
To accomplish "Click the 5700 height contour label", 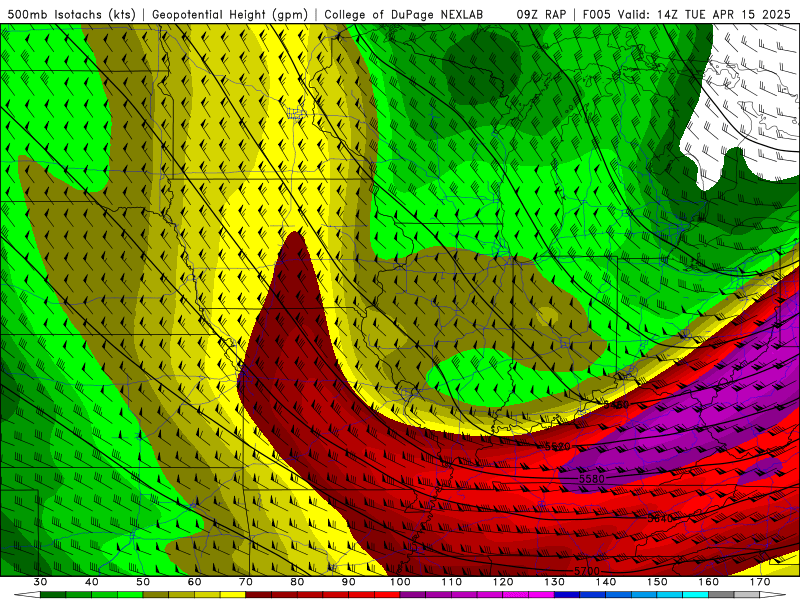I will click(x=587, y=571).
